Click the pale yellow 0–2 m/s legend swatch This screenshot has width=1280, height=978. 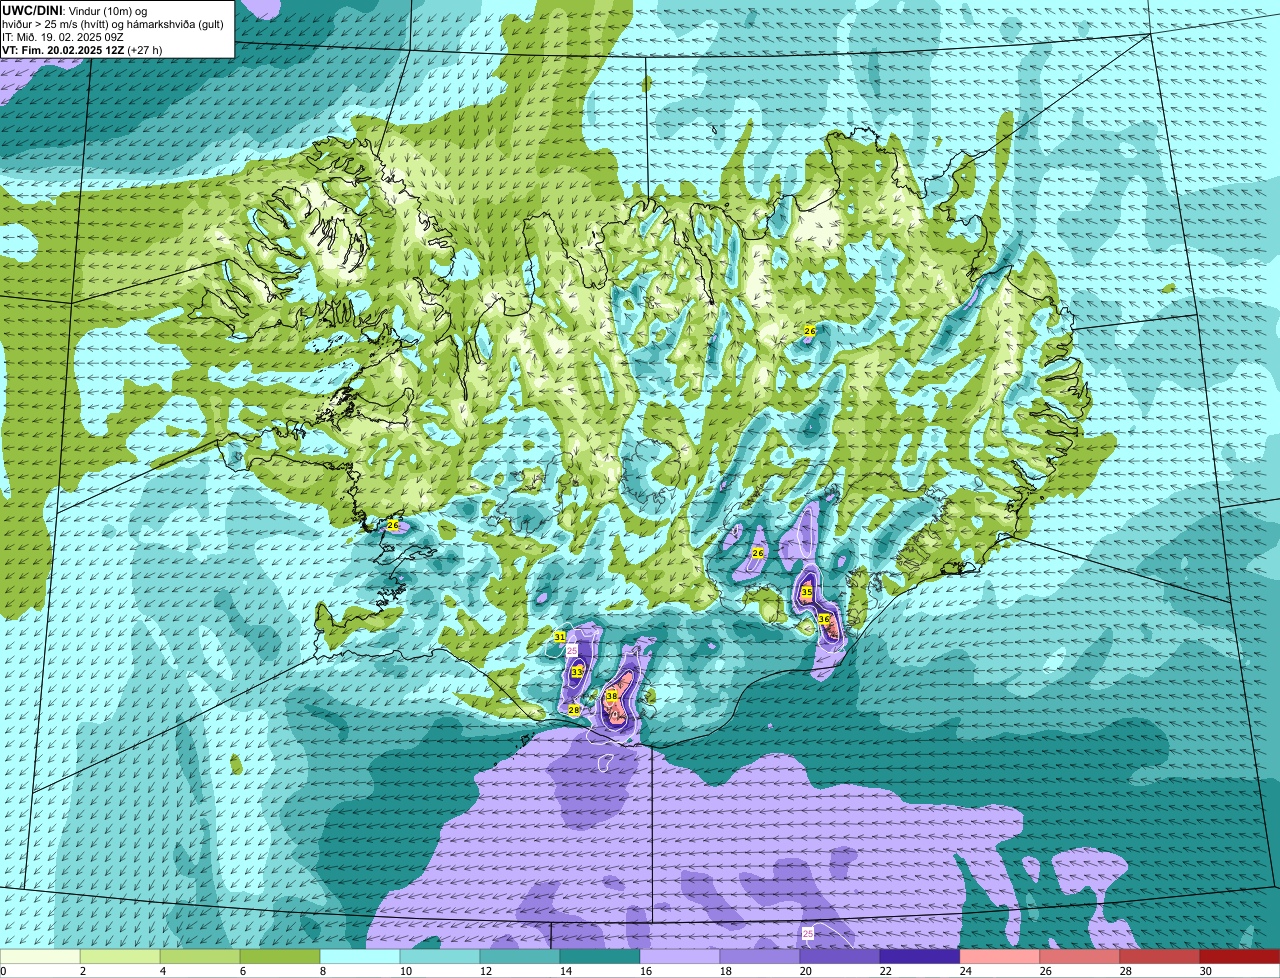click(40, 957)
